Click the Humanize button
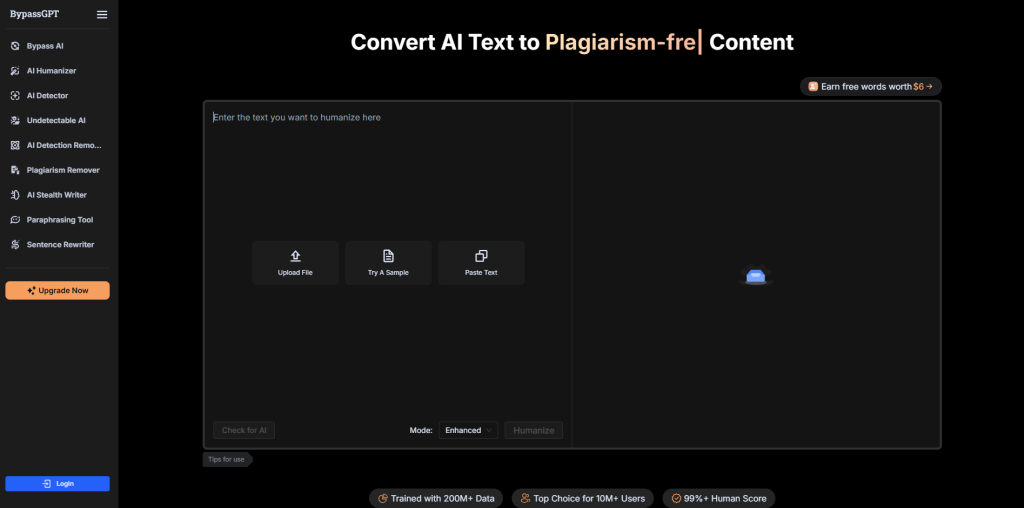Viewport: 1024px width, 508px height. tap(534, 430)
